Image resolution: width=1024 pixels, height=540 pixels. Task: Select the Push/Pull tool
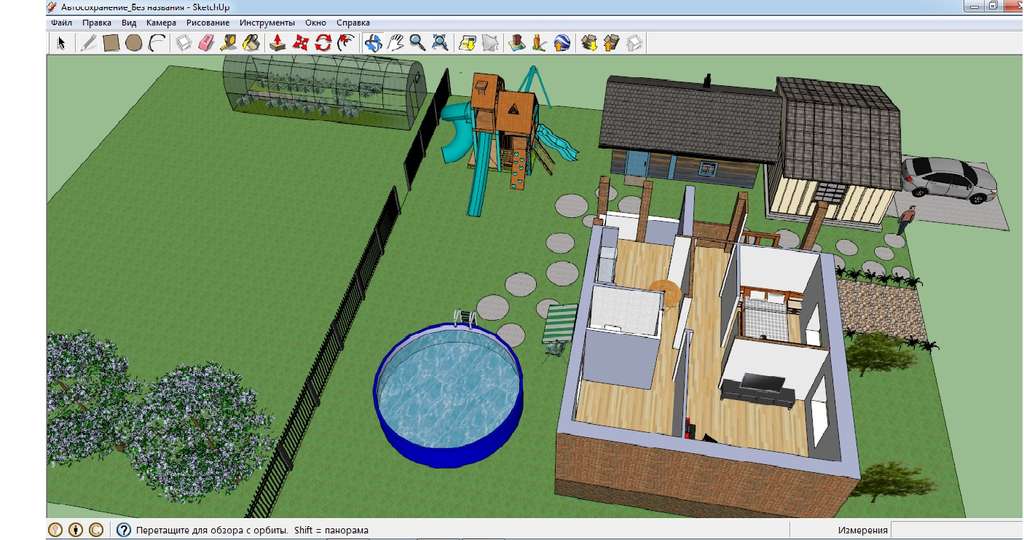click(278, 42)
